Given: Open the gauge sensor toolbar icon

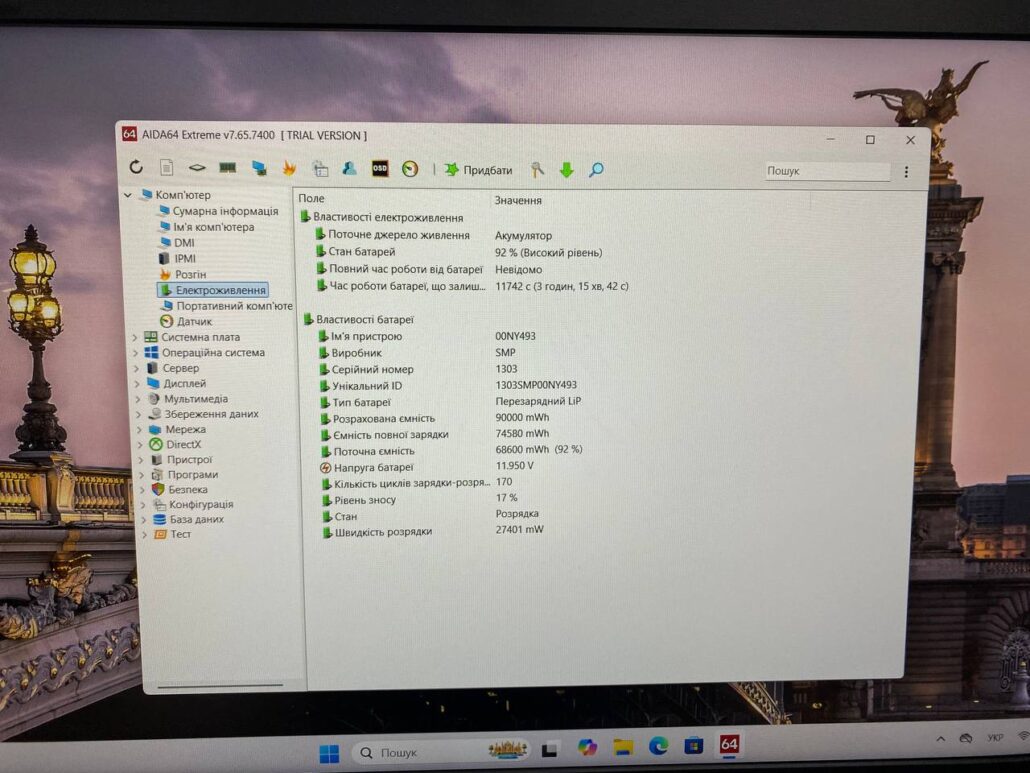Looking at the screenshot, I should [x=410, y=169].
